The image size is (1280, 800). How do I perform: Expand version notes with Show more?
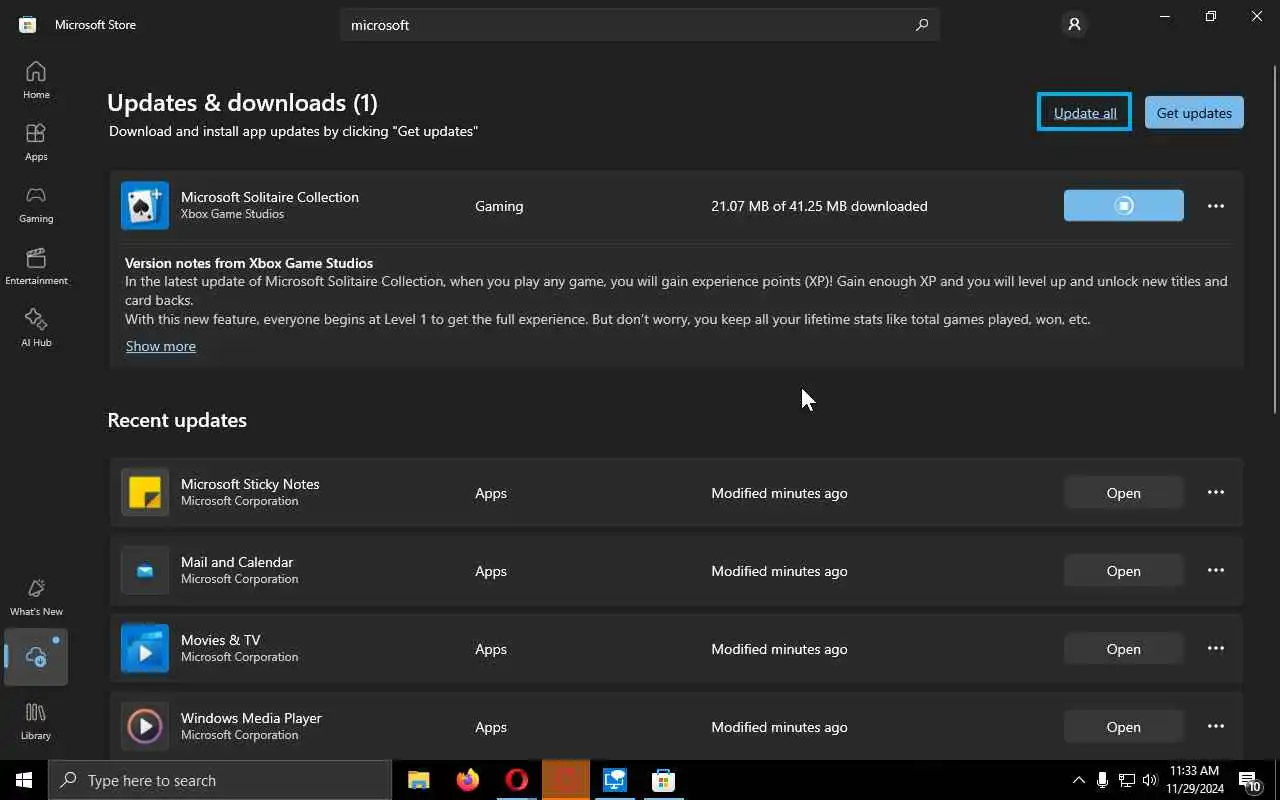161,346
